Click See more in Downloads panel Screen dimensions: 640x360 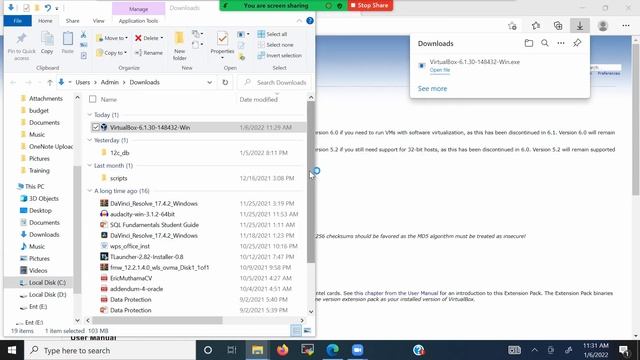pos(432,89)
